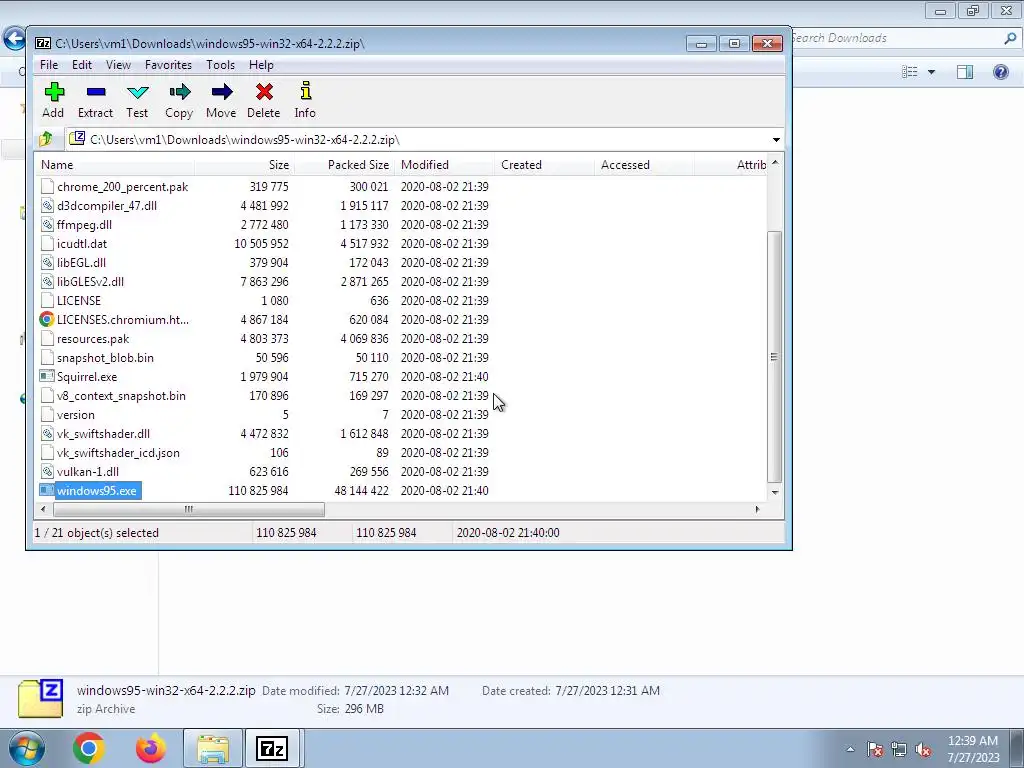Go up one folder level icon

click(x=46, y=139)
